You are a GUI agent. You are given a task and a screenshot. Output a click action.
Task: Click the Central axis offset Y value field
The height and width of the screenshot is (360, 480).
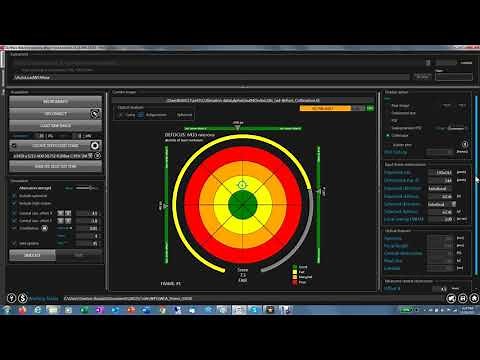[88, 221]
